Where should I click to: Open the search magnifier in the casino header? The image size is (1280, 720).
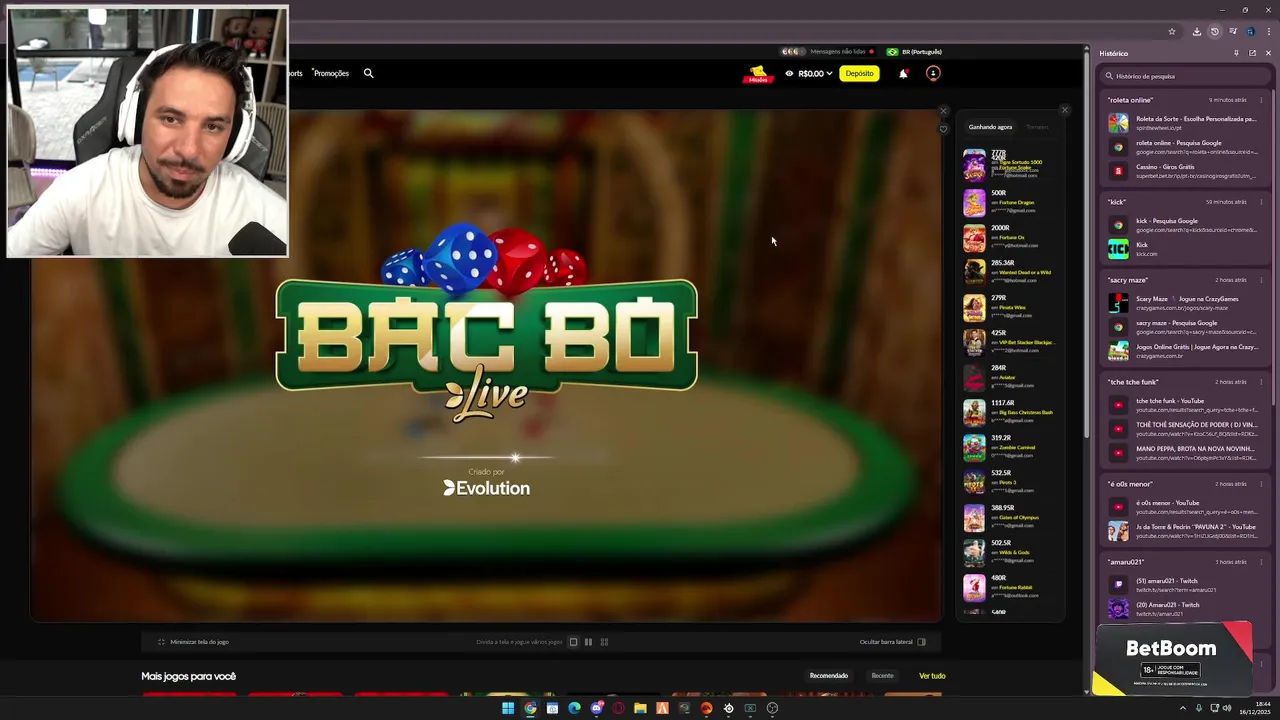coord(368,73)
